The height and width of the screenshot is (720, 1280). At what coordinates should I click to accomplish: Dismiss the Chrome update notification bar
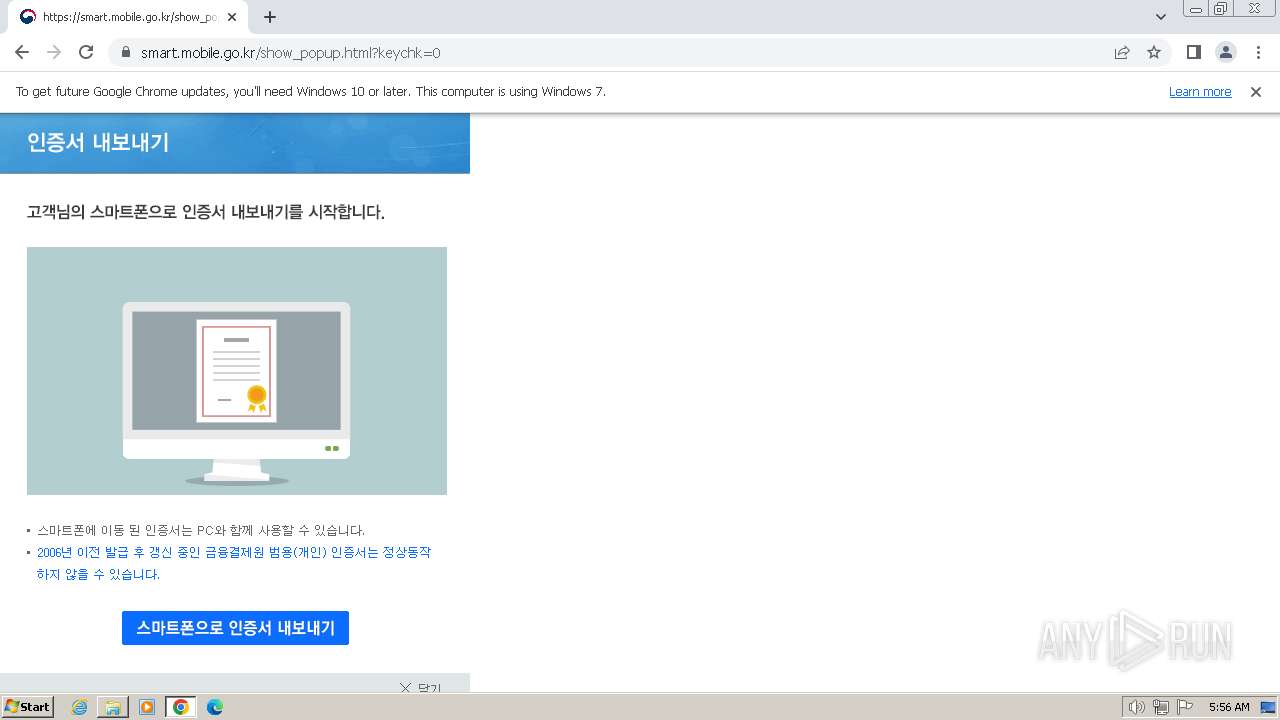pos(1256,91)
